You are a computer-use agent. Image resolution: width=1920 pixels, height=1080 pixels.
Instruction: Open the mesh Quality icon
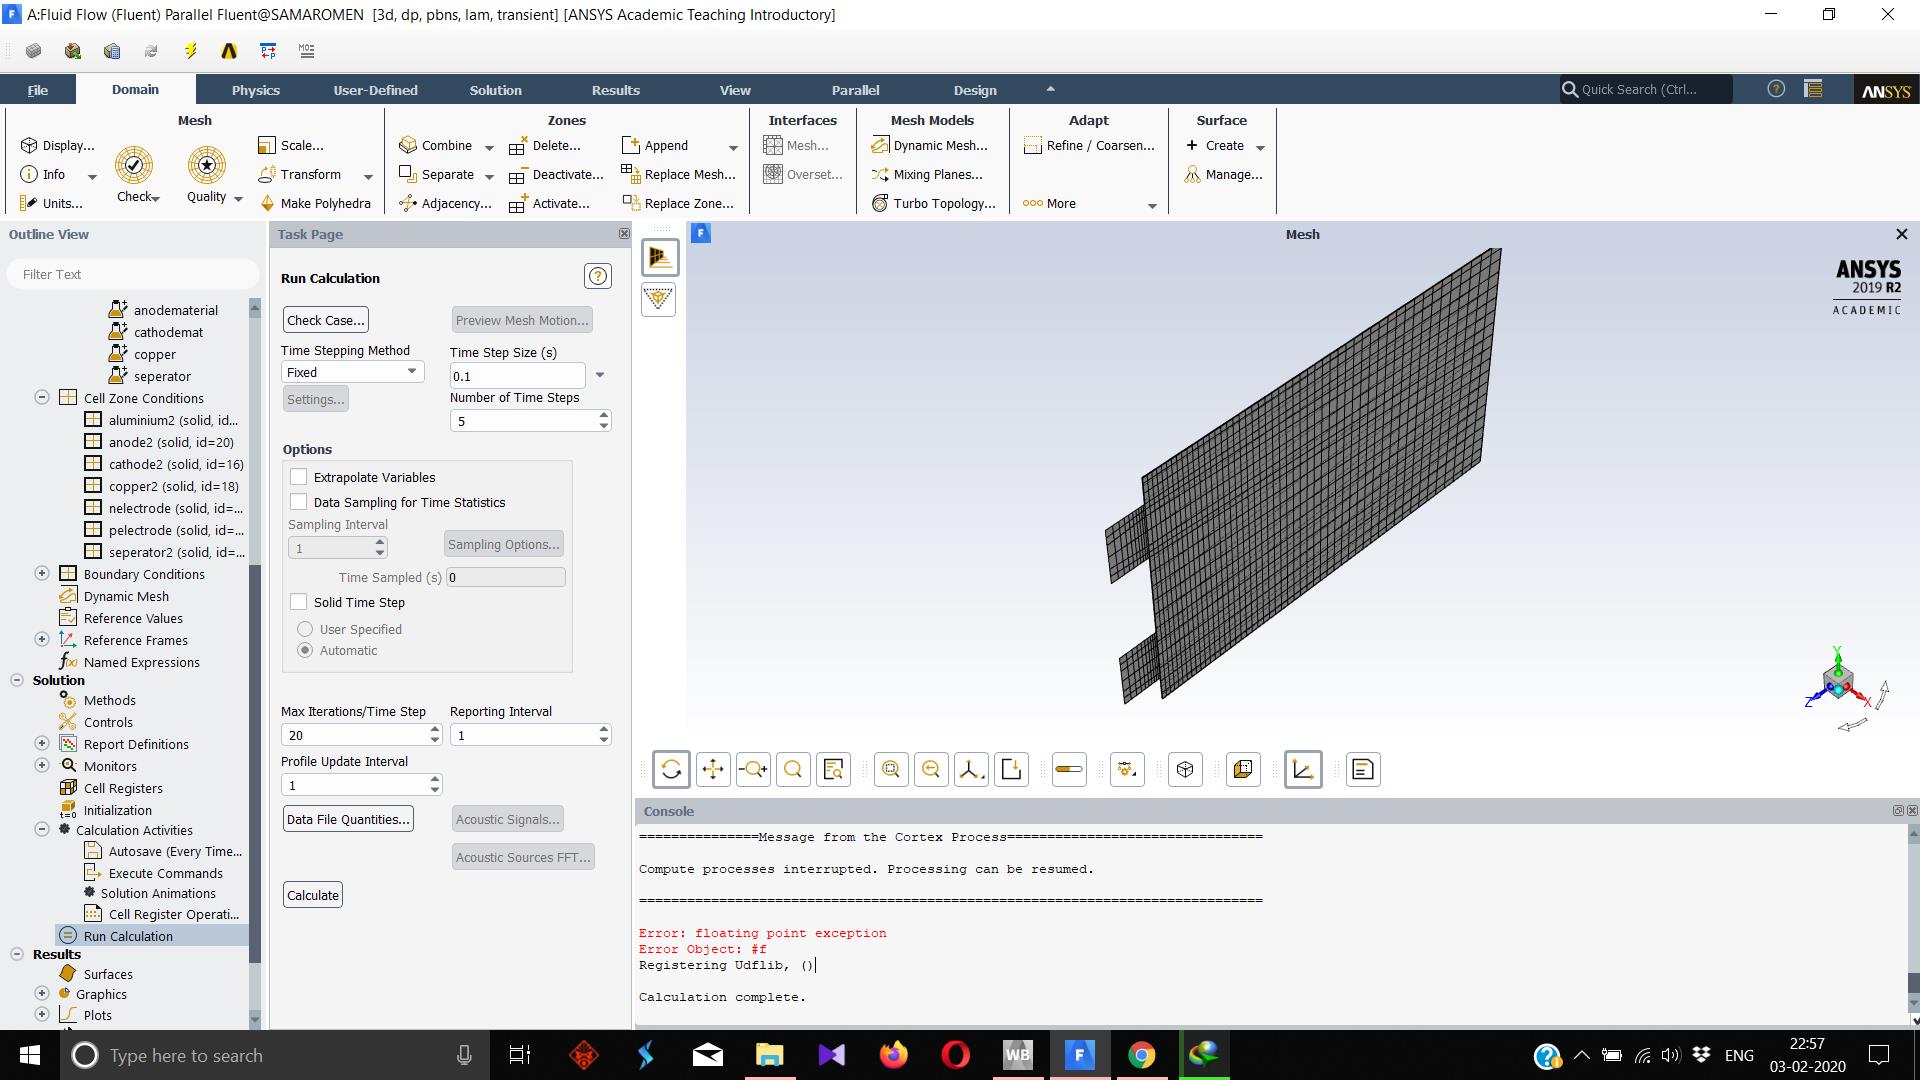[x=207, y=166]
